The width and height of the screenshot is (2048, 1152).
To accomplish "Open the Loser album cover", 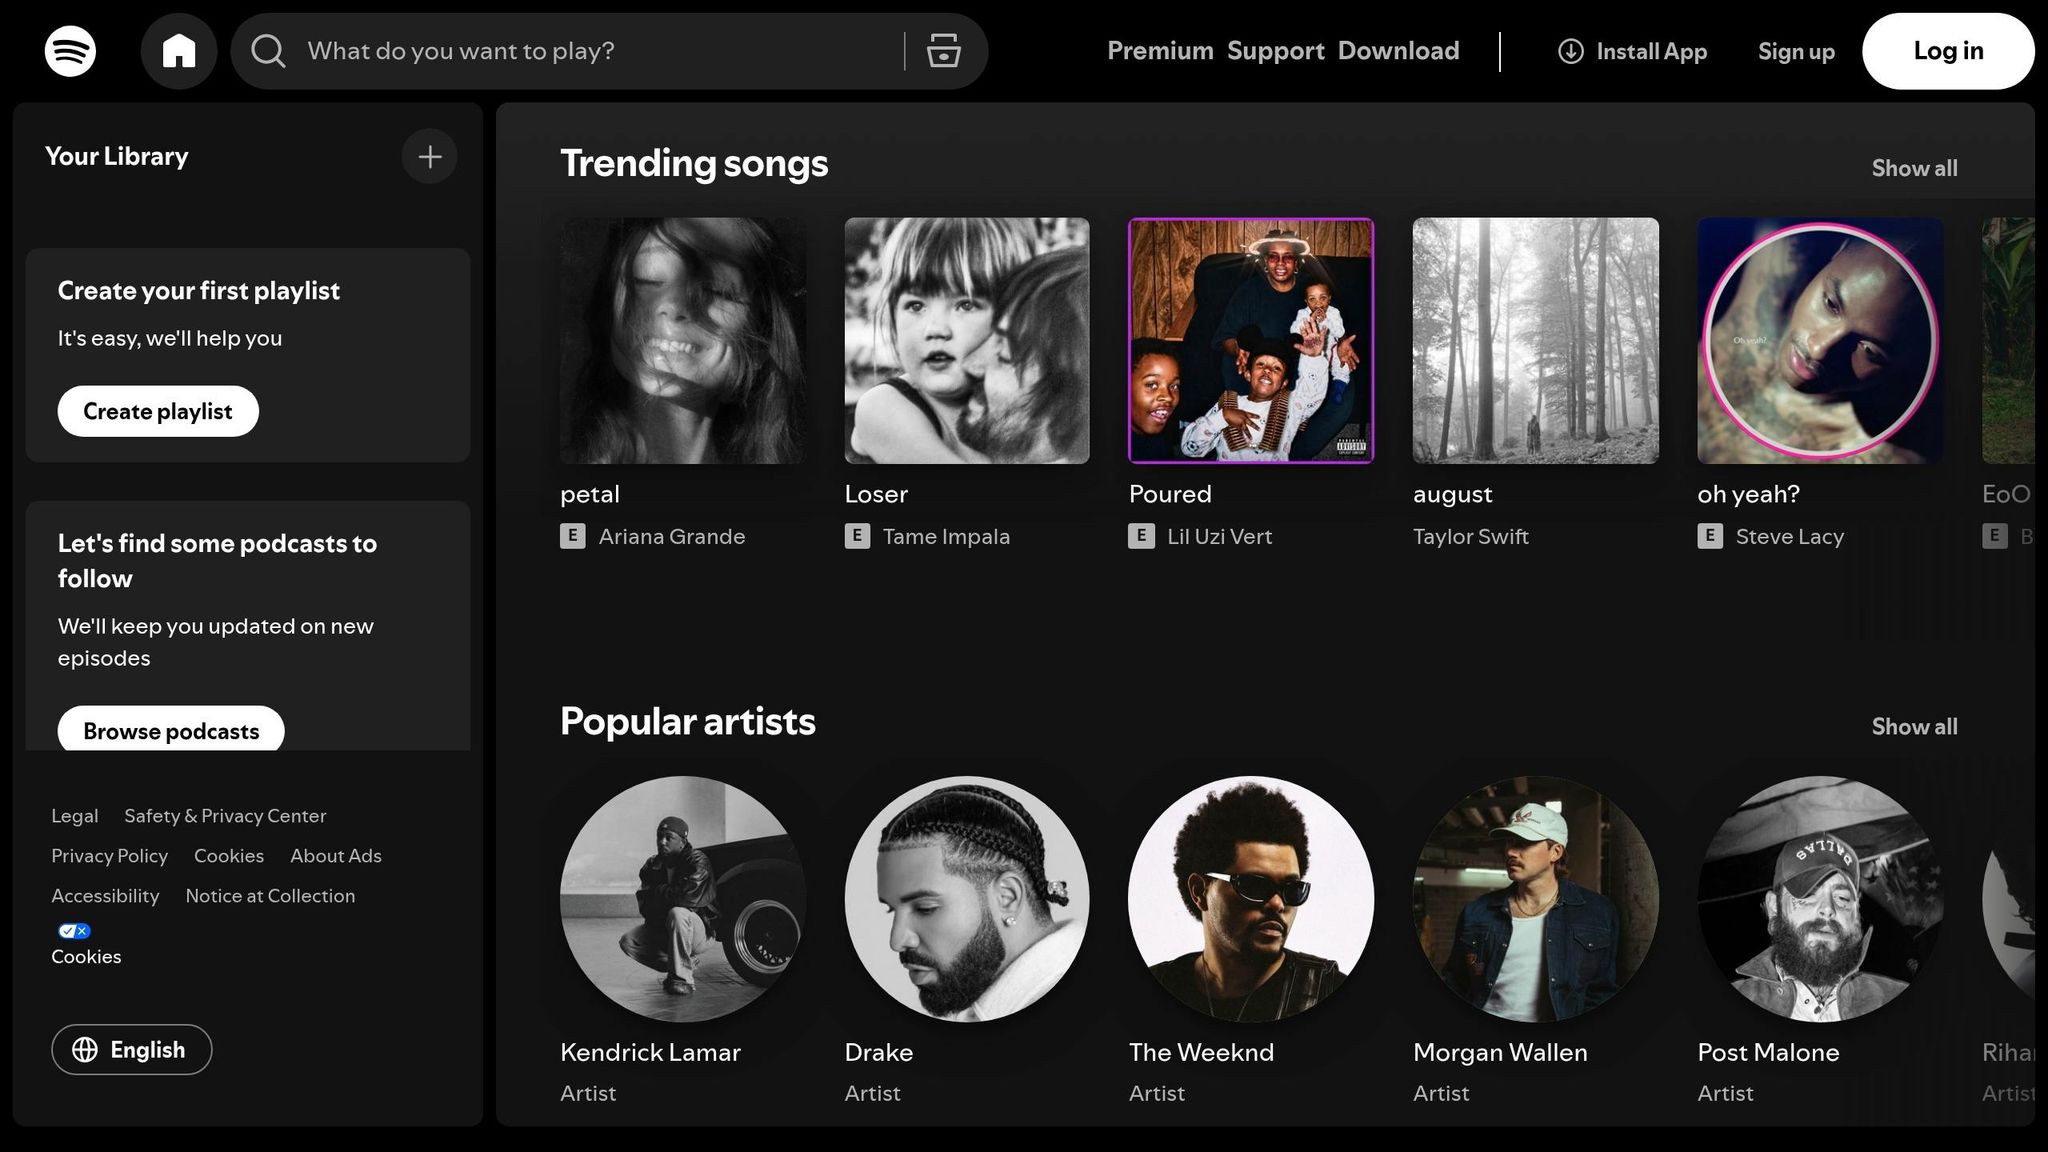I will pyautogui.click(x=967, y=341).
